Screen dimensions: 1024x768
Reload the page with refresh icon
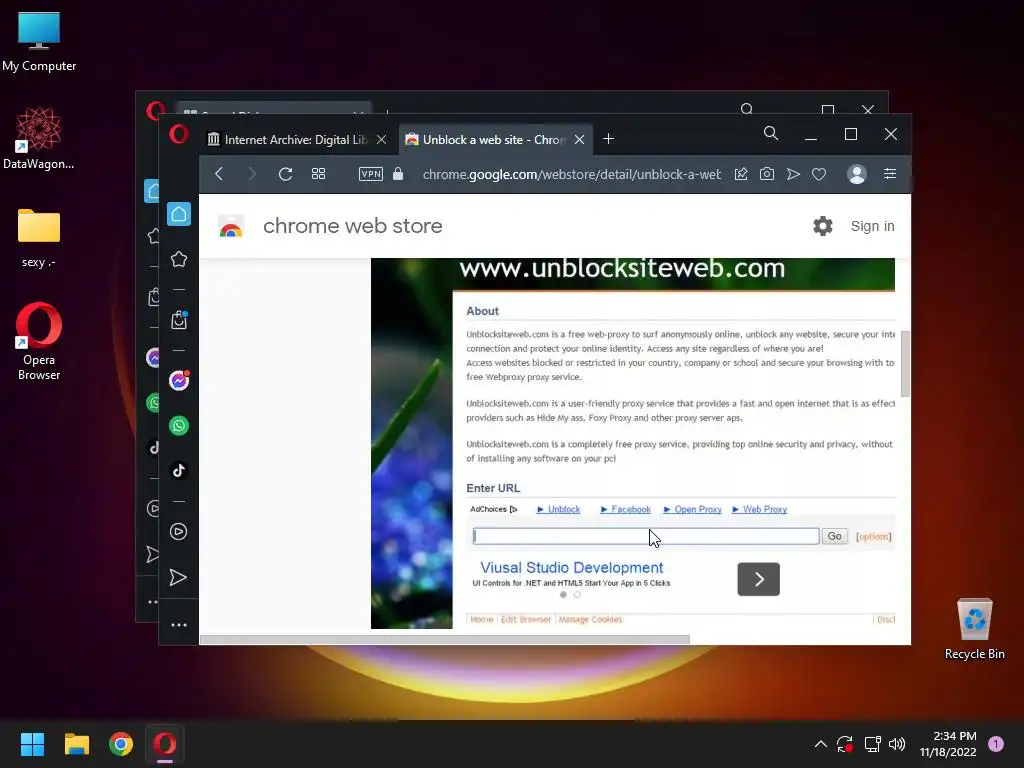285,174
